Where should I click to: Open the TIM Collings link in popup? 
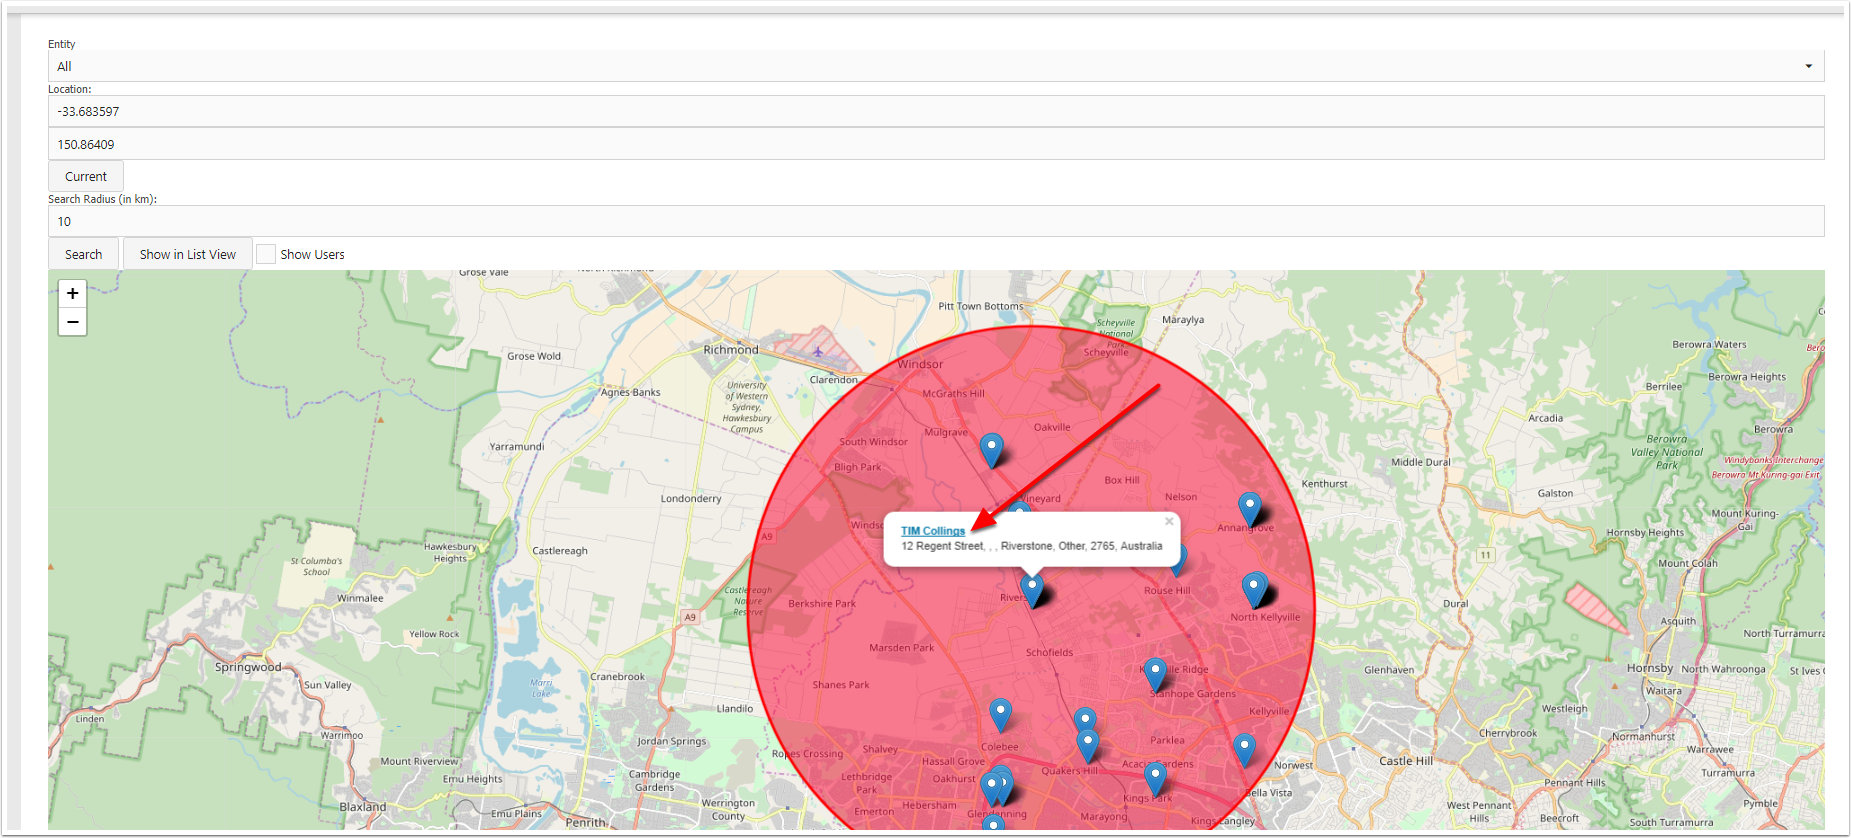tap(933, 531)
